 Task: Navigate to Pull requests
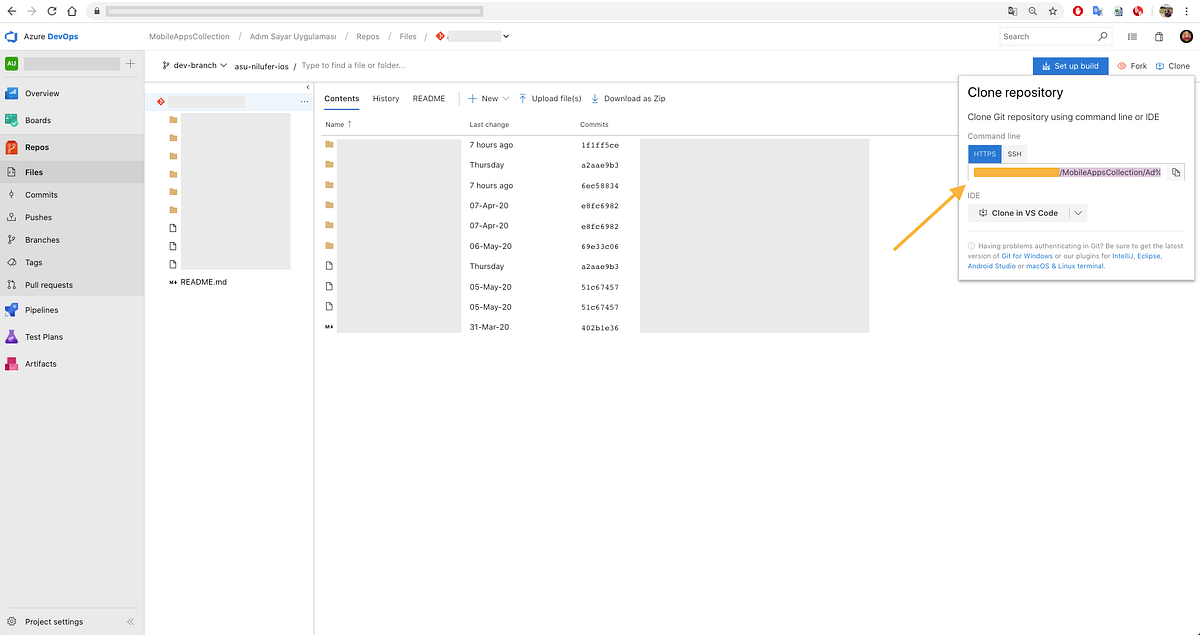[50, 284]
